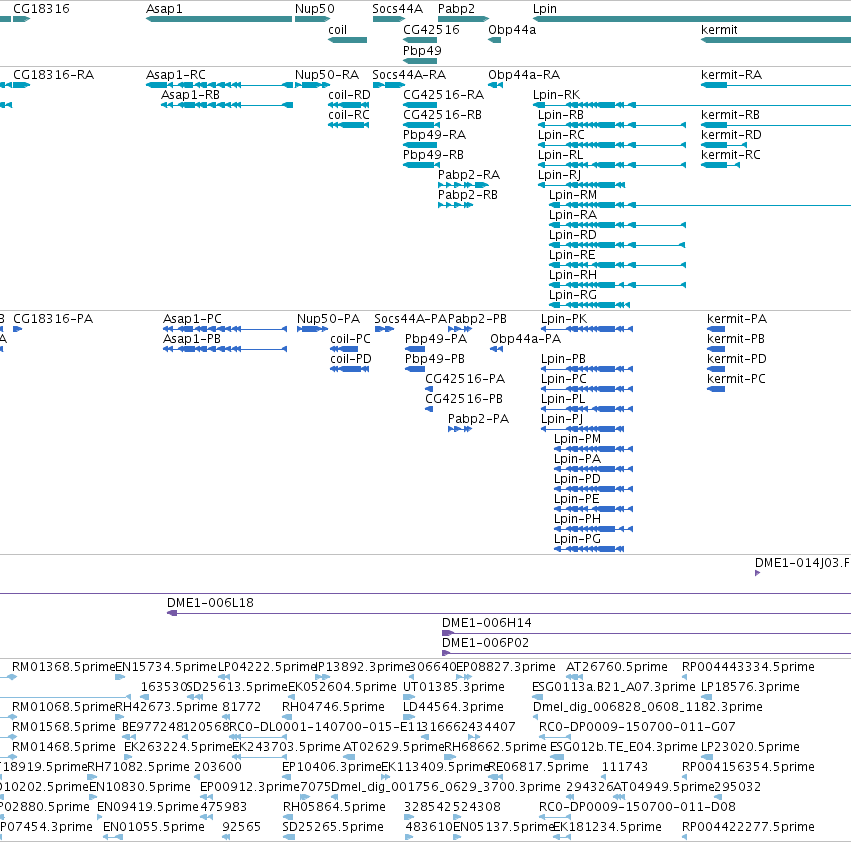The image size is (851, 842).
Task: Click the coil-RC transcript glyph
Action: pos(348,125)
